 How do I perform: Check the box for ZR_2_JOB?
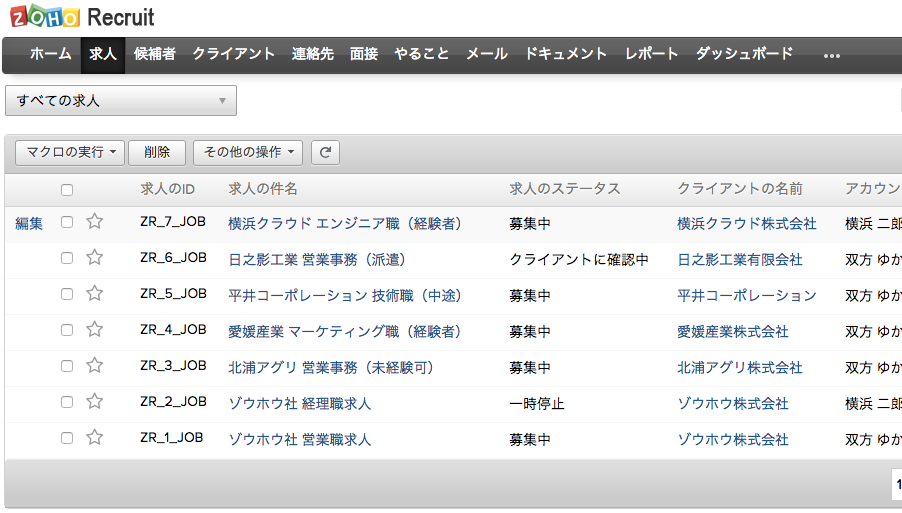[x=67, y=401]
